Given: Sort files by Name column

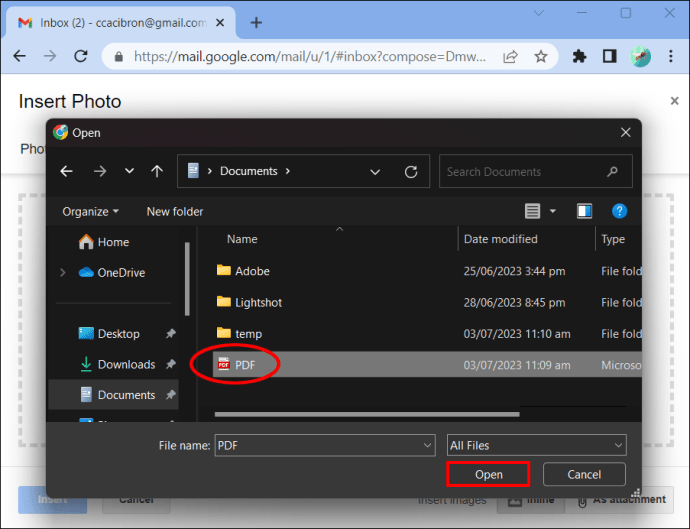Looking at the screenshot, I should click(242, 239).
